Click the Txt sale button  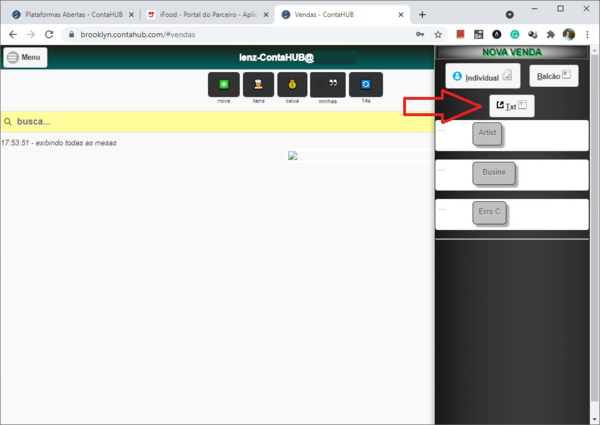pyautogui.click(x=512, y=106)
